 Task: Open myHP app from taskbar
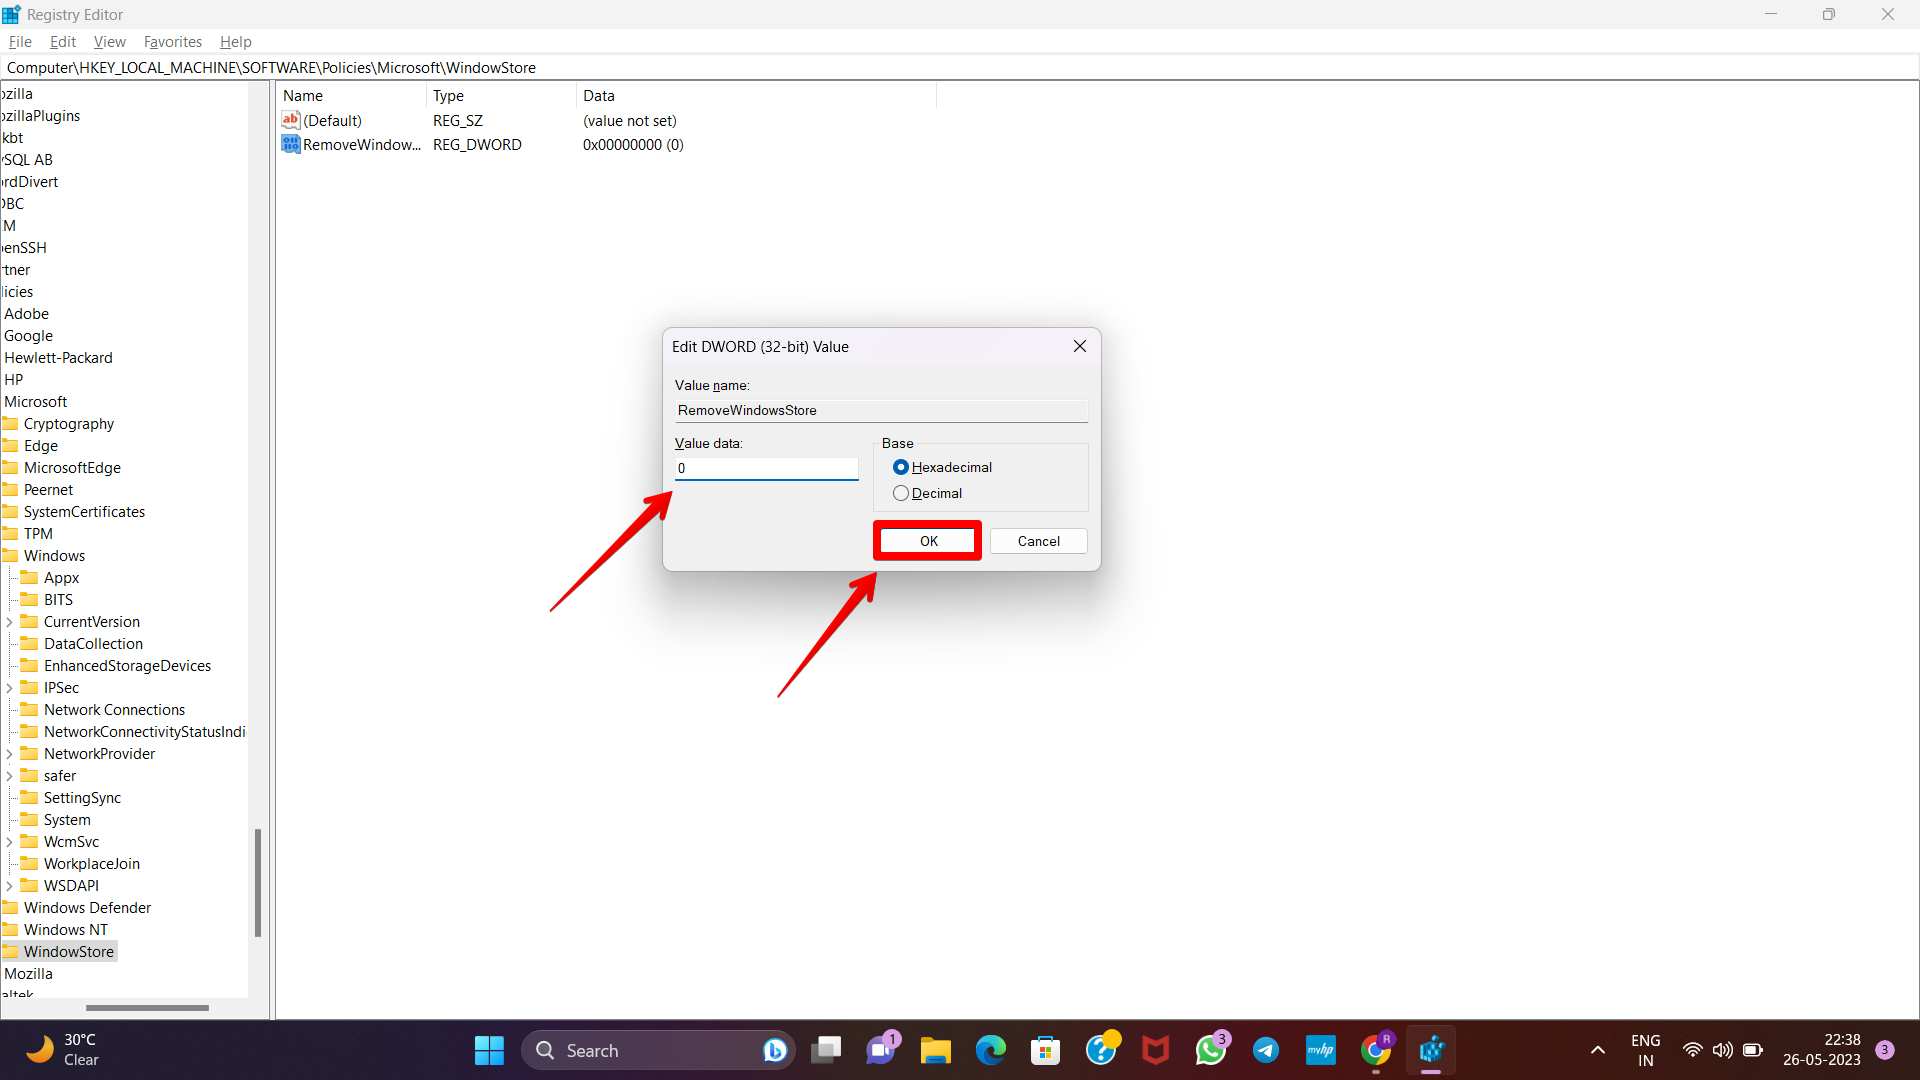click(1321, 1050)
